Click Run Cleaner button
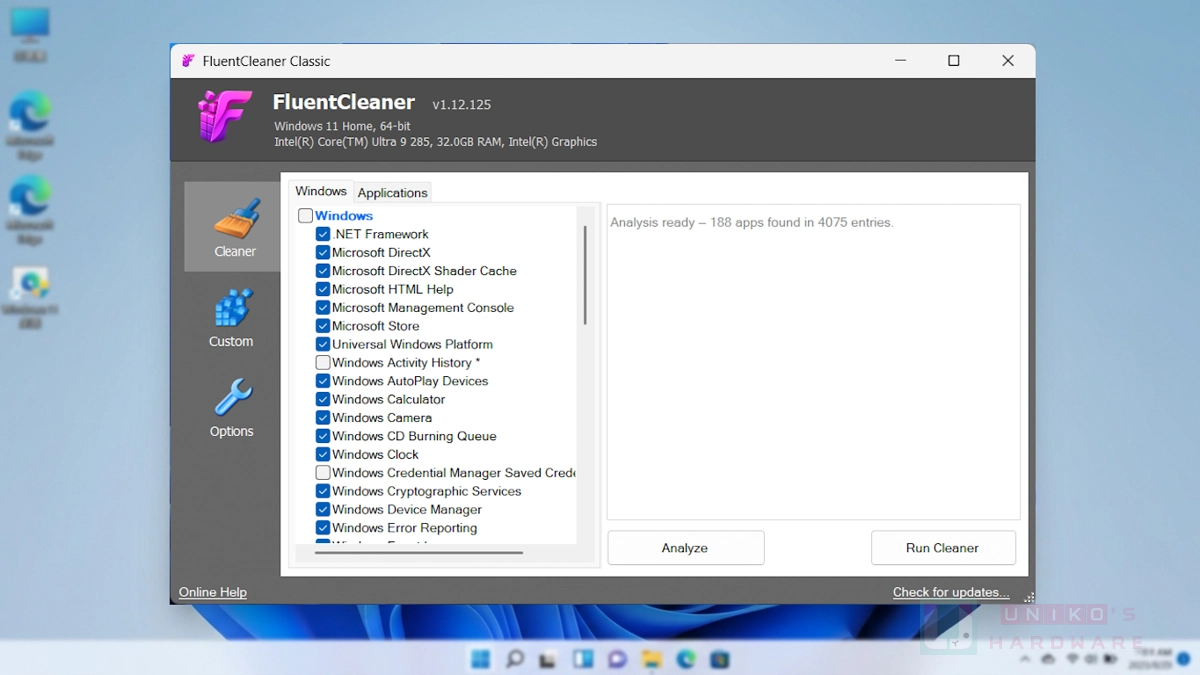The width and height of the screenshot is (1200, 675). coord(943,548)
